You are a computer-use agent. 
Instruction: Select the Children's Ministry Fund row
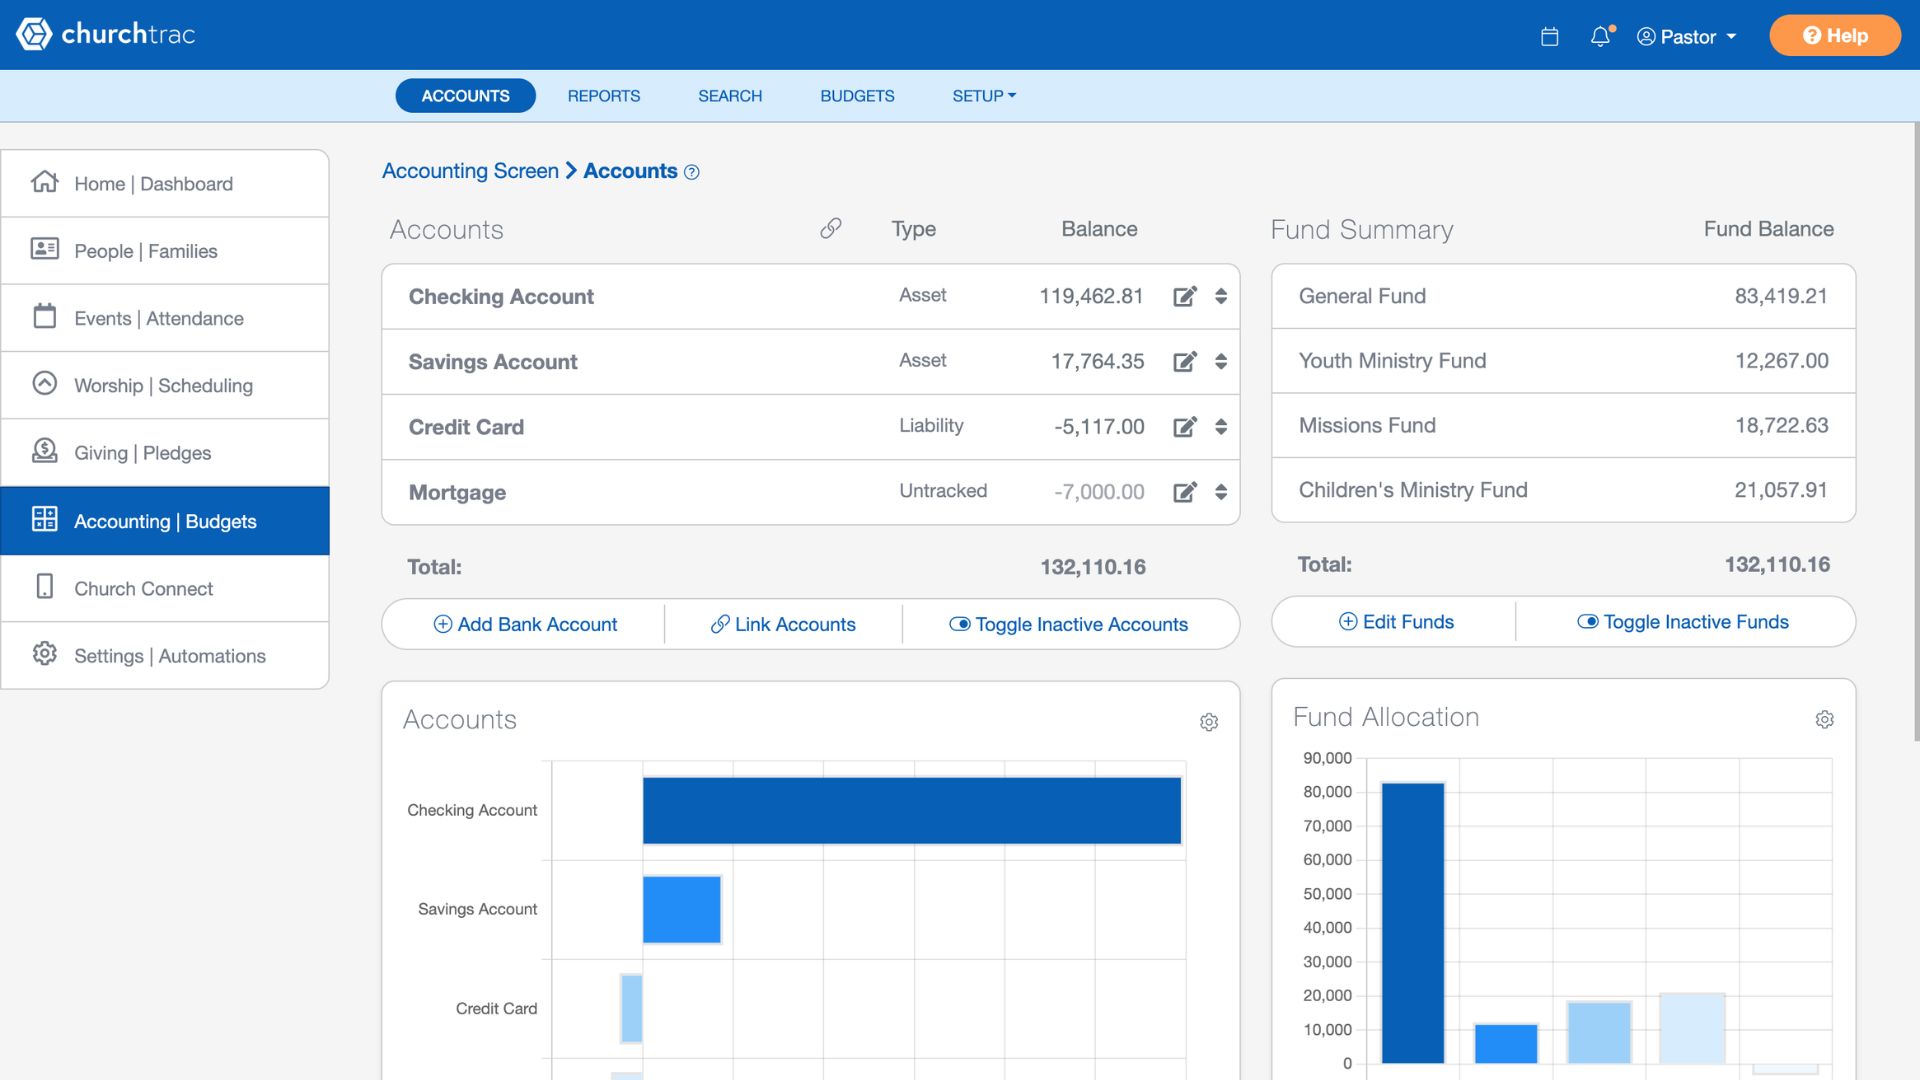click(1563, 490)
